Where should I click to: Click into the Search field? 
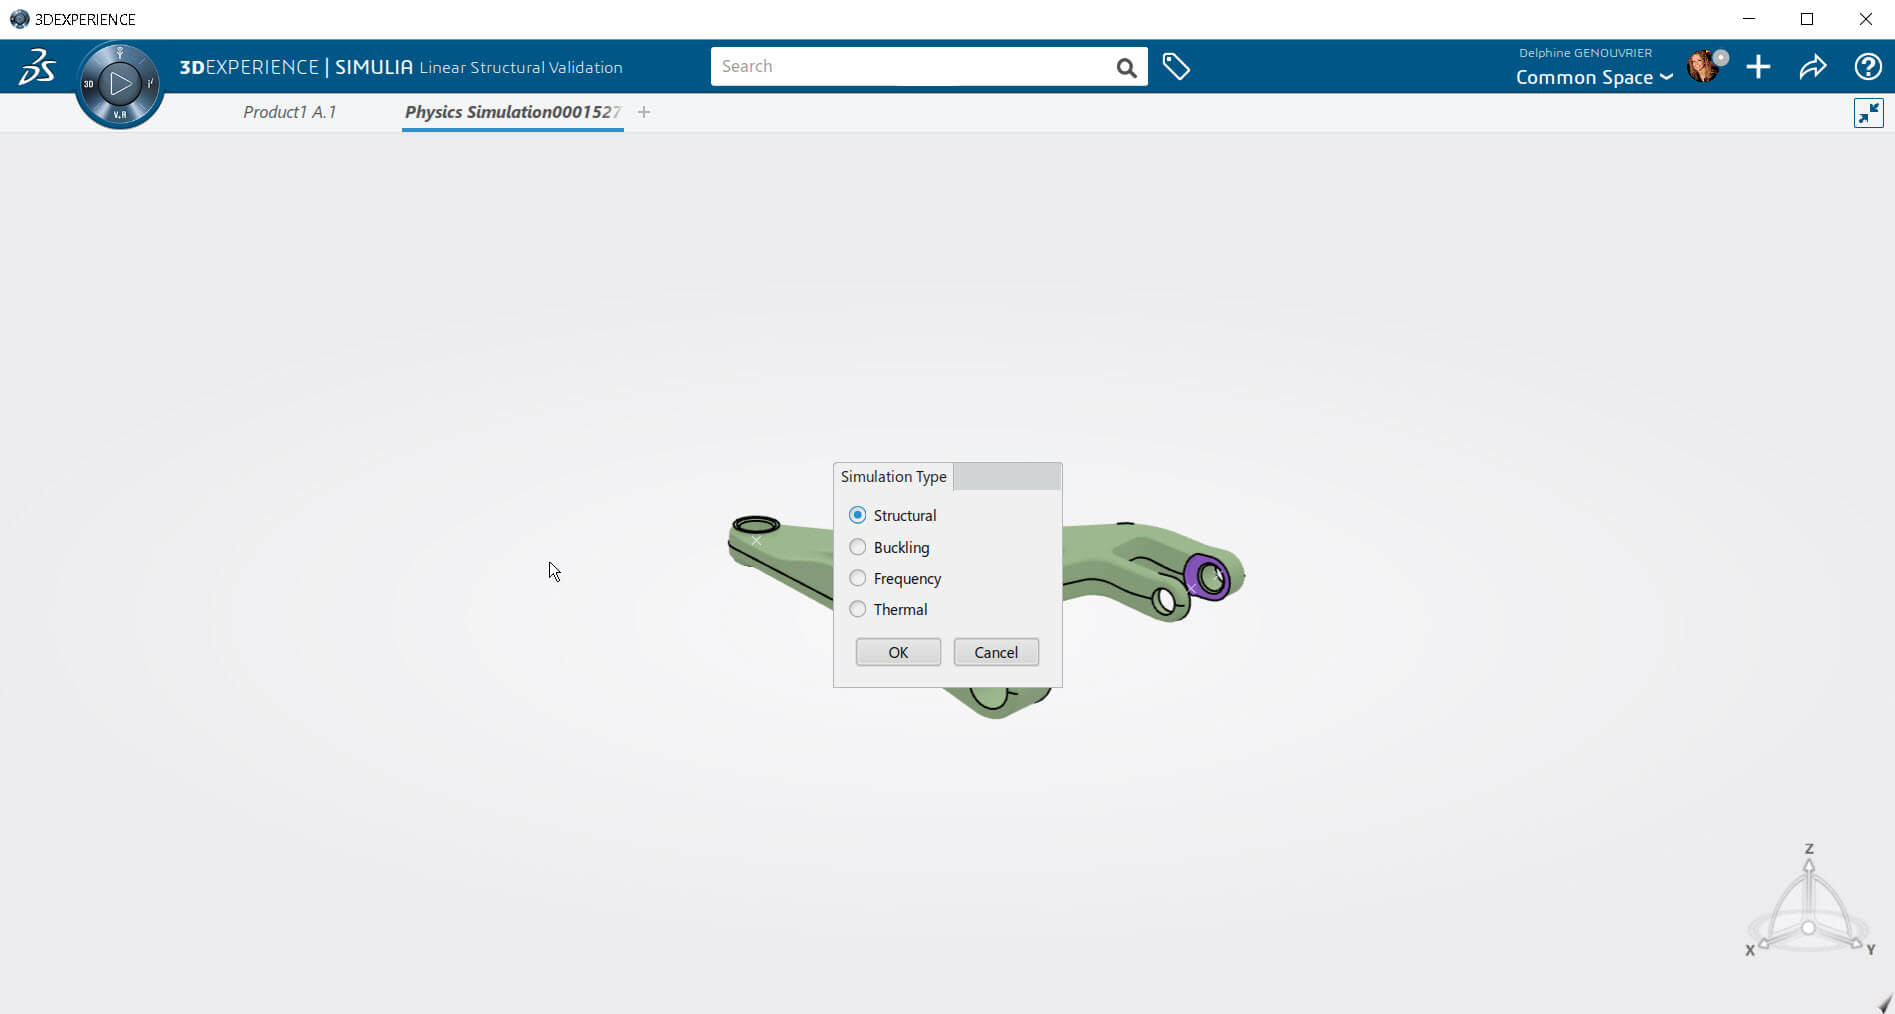(912, 67)
